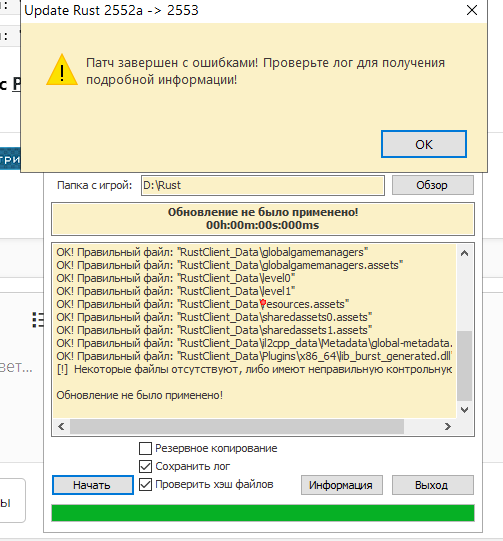The image size is (503, 541).
Task: Click the log line for sharedassets0.assets
Action: [x=214, y=317]
